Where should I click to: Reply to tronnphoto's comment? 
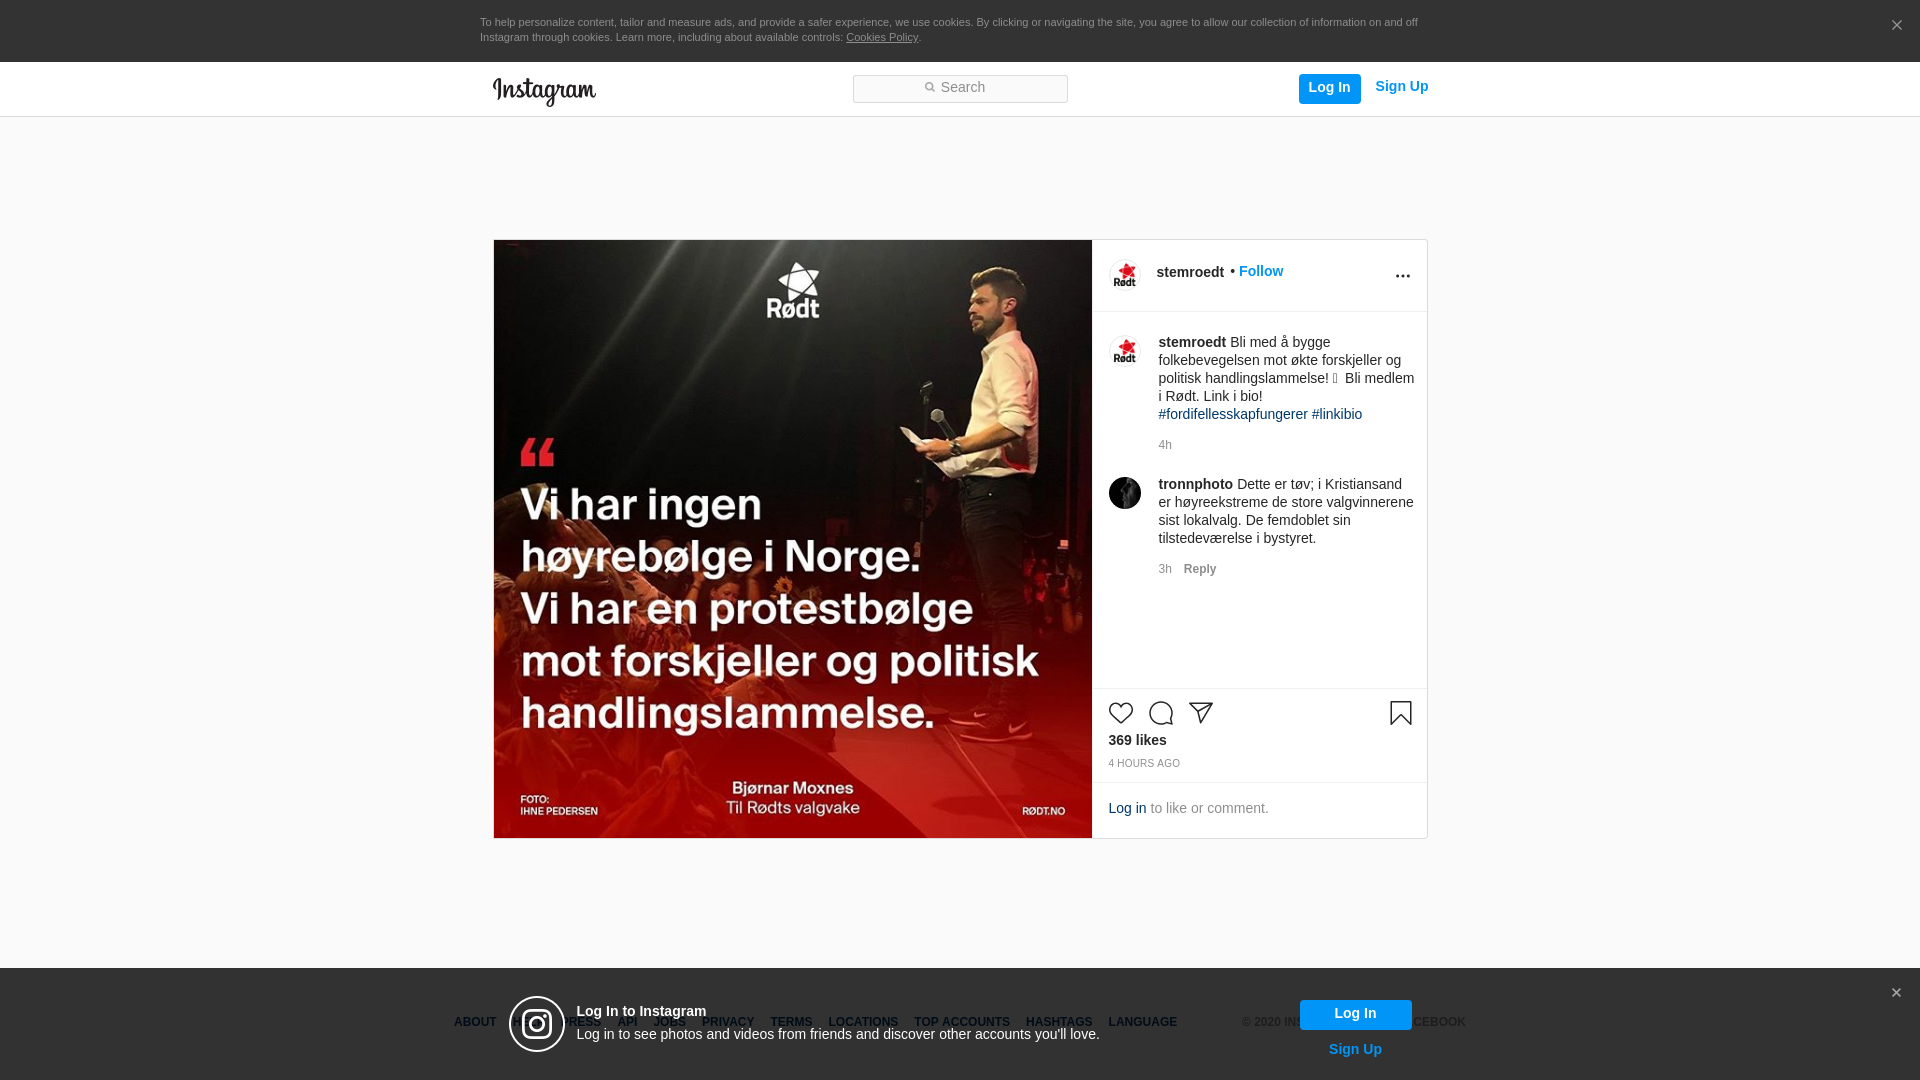pyautogui.click(x=1200, y=569)
